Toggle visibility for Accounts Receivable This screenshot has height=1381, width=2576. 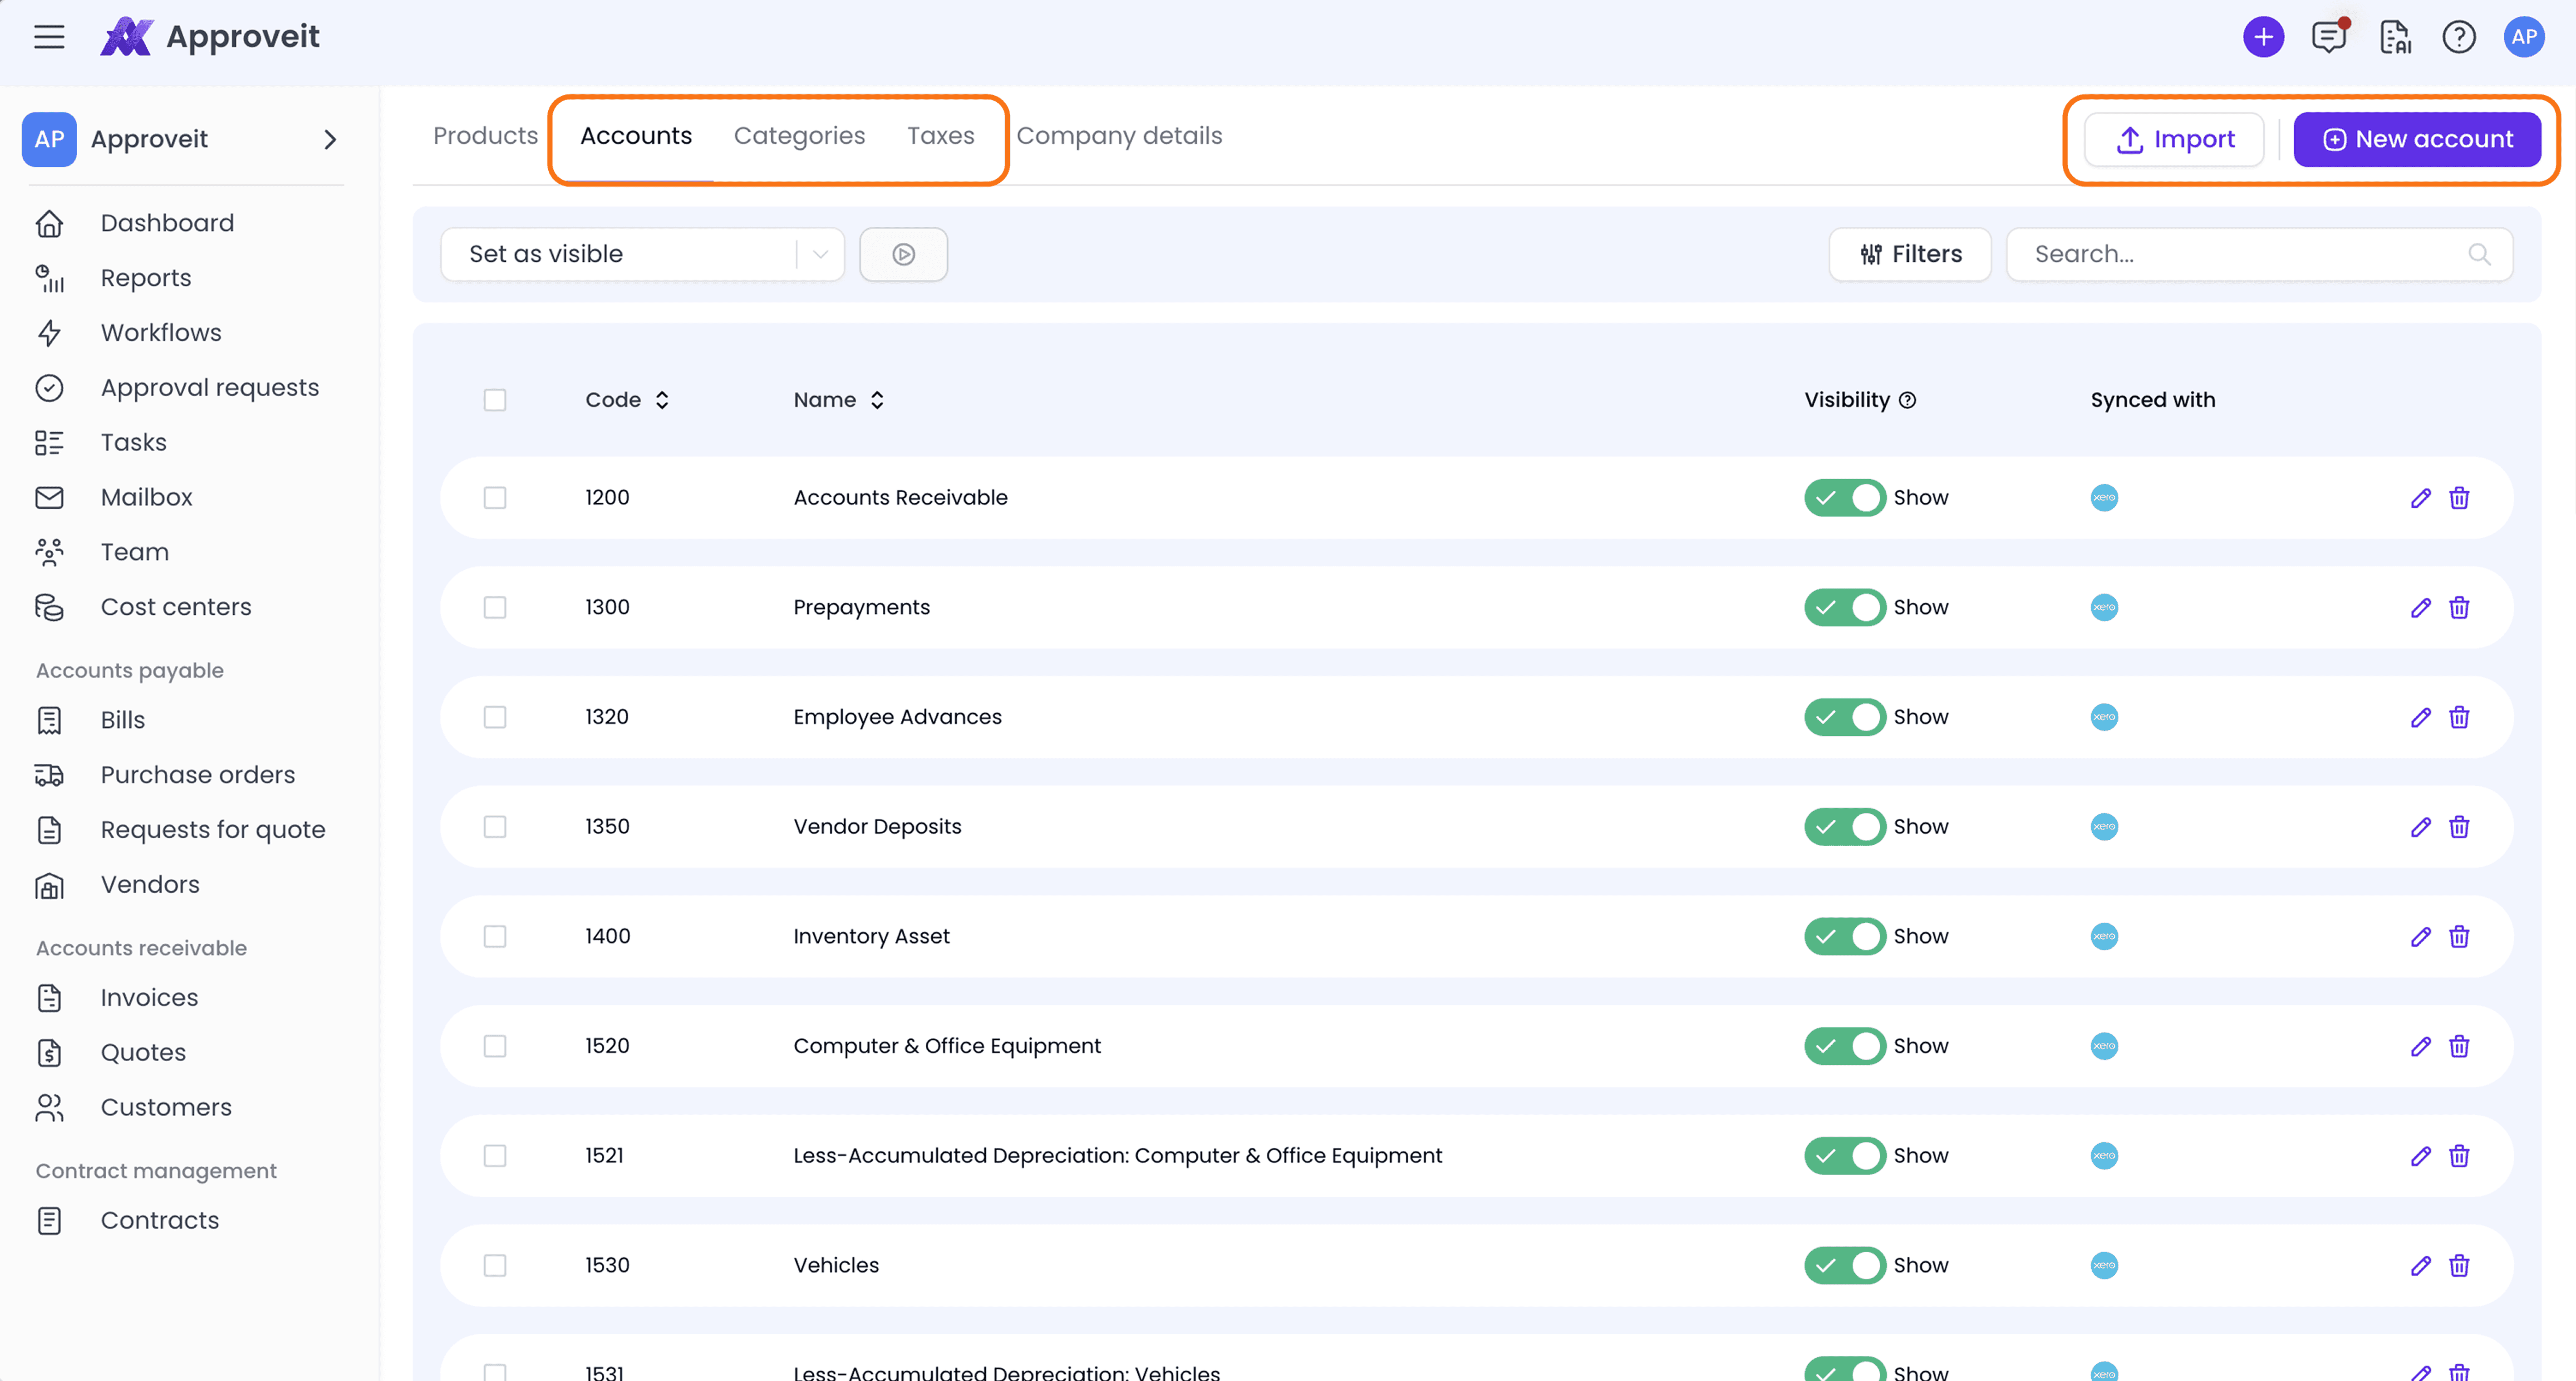(1845, 498)
